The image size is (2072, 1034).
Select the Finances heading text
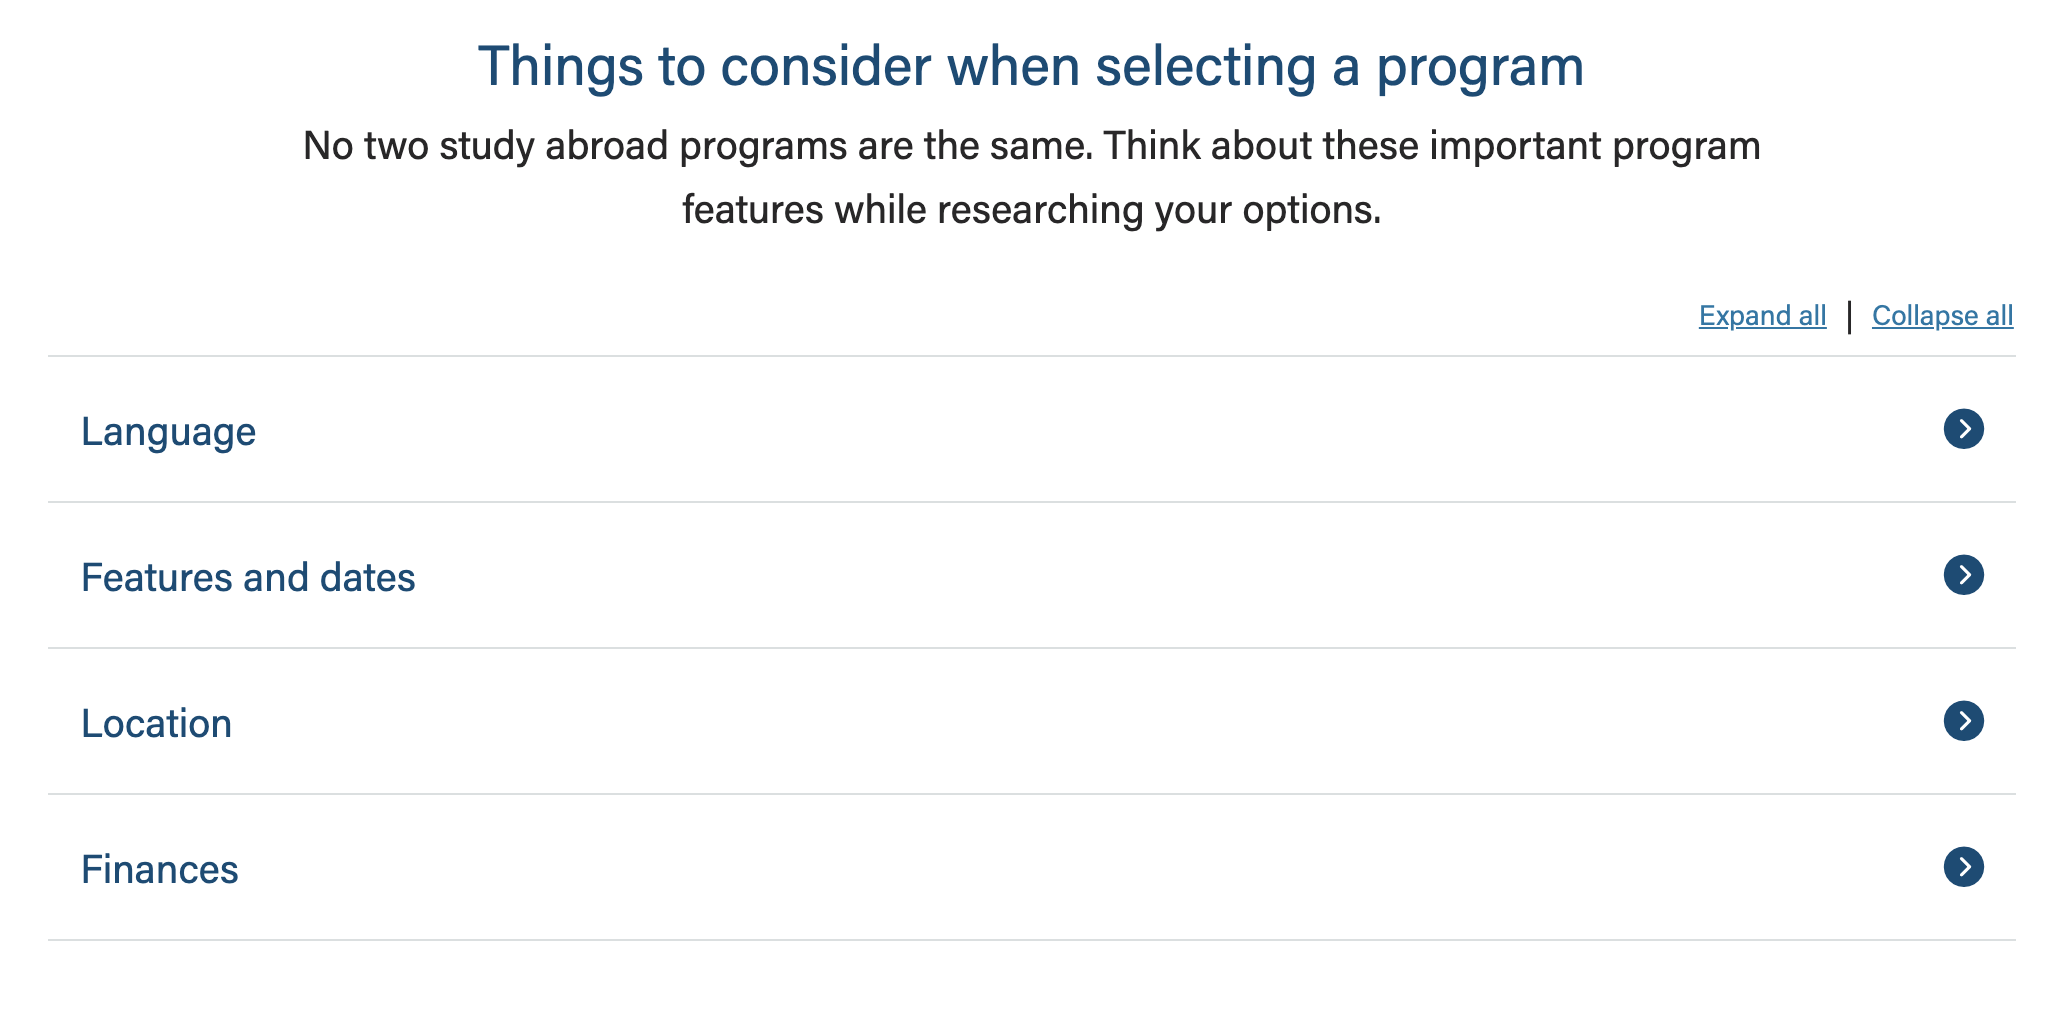[160, 870]
